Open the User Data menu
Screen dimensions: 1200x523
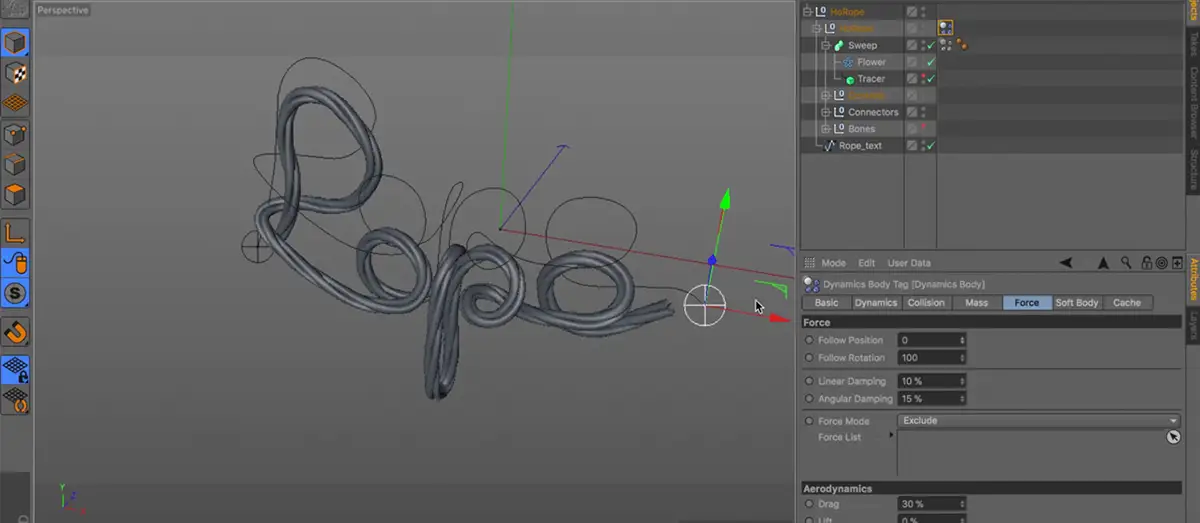point(909,263)
